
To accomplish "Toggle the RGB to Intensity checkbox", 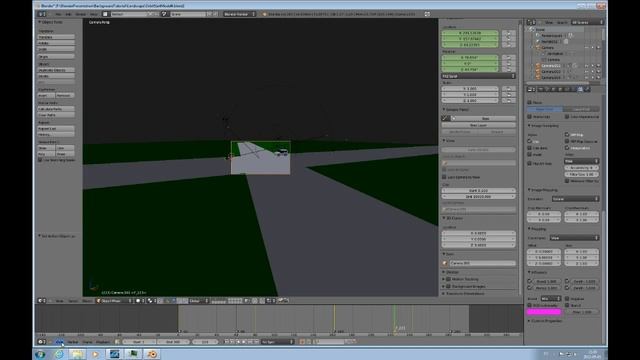I will tap(529, 305).
